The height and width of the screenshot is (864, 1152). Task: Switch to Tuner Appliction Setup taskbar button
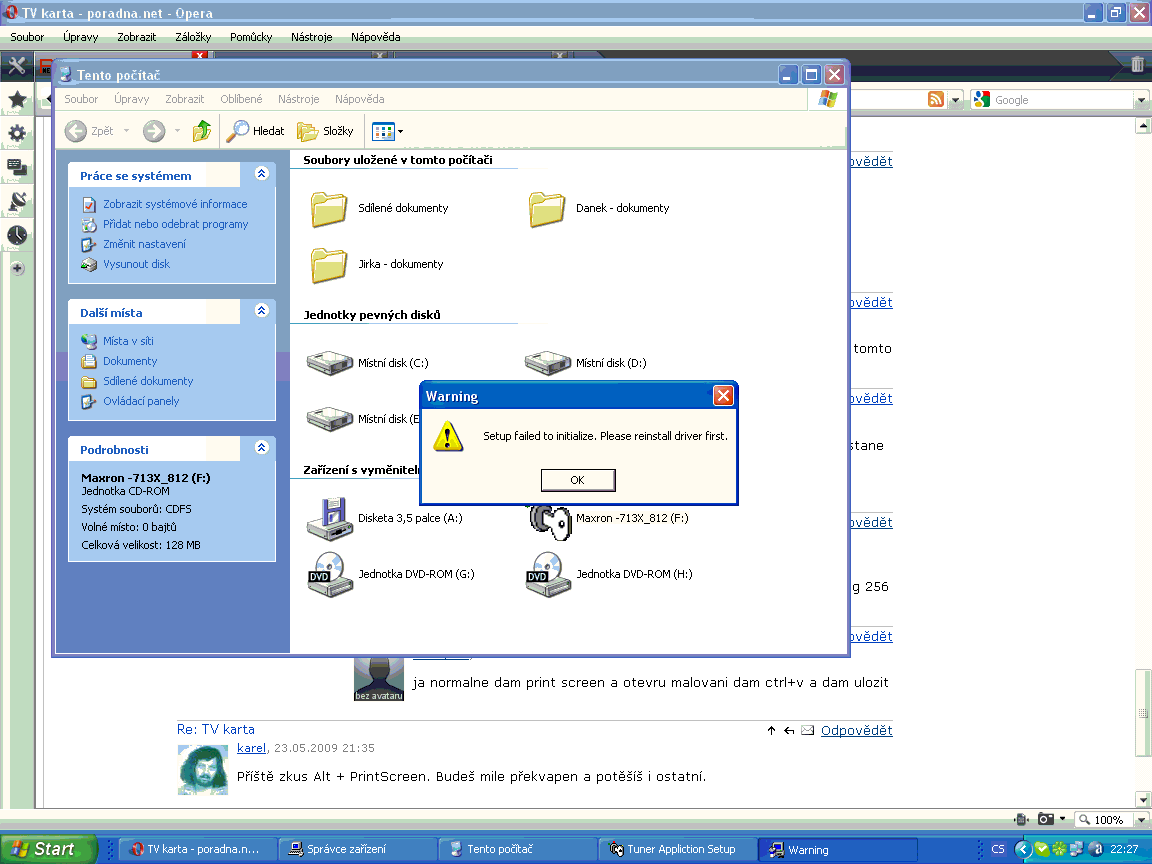677,849
